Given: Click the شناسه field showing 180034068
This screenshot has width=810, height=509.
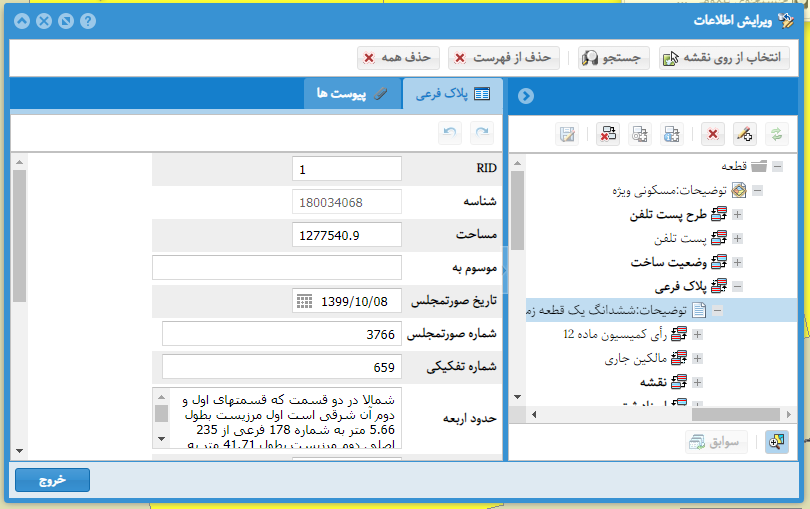Looking at the screenshot, I should 347,202.
